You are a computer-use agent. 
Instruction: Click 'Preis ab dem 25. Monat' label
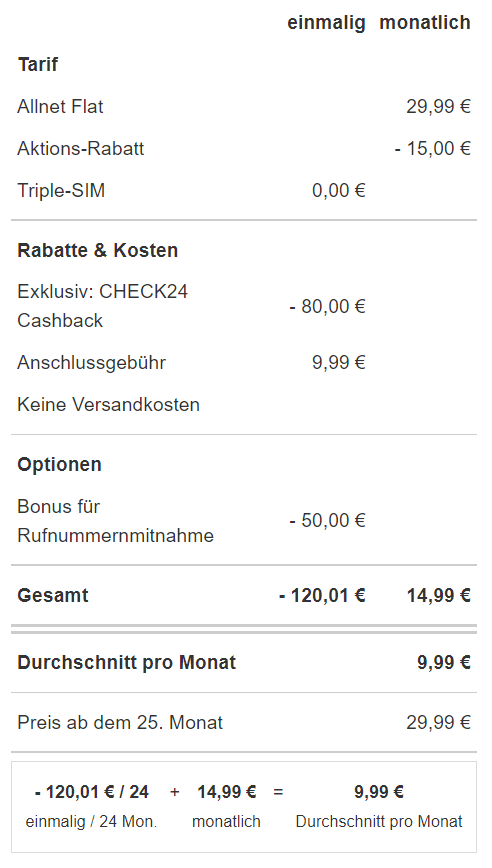pyautogui.click(x=120, y=722)
